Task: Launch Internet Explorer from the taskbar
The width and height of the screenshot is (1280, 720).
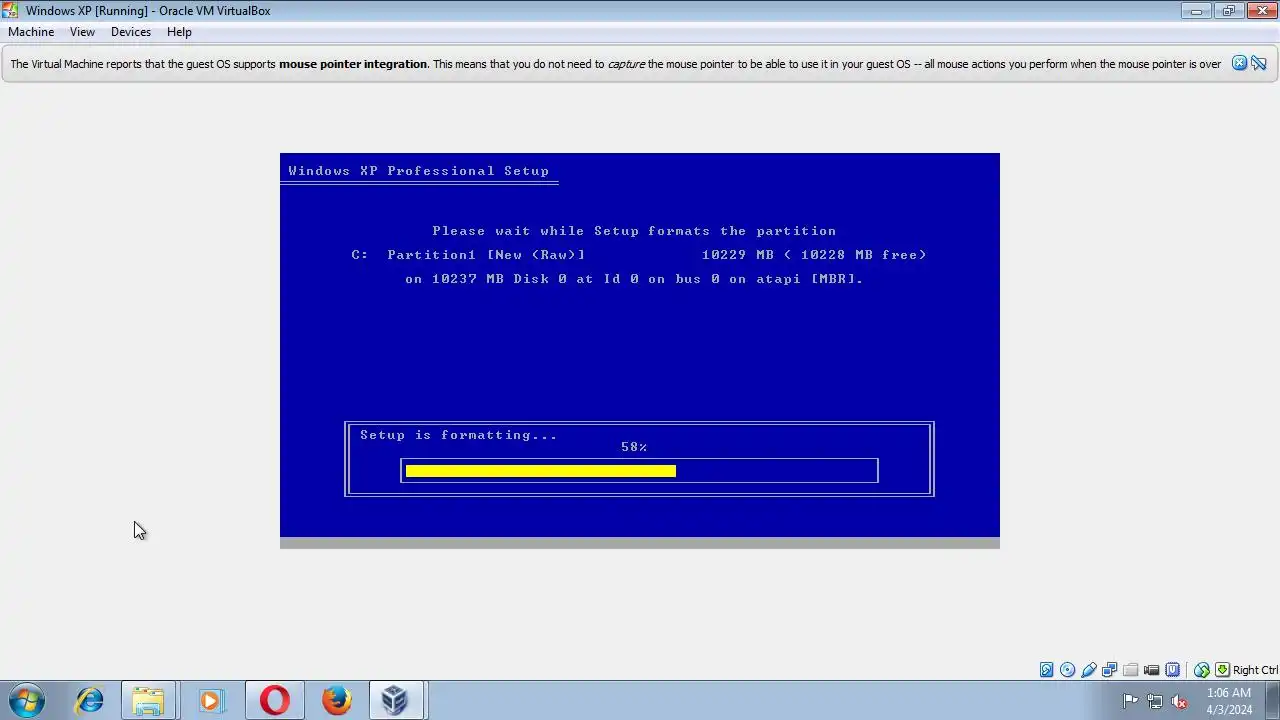Action: pyautogui.click(x=90, y=700)
